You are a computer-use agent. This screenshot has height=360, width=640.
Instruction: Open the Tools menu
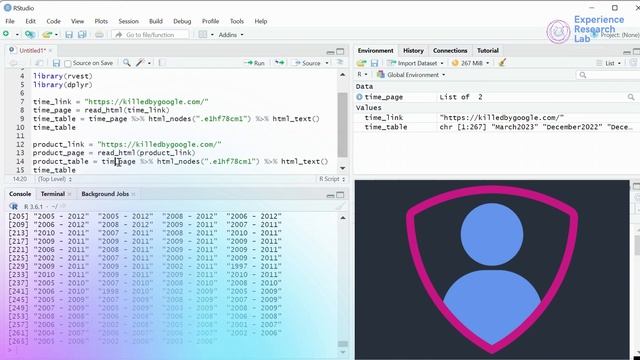237,21
